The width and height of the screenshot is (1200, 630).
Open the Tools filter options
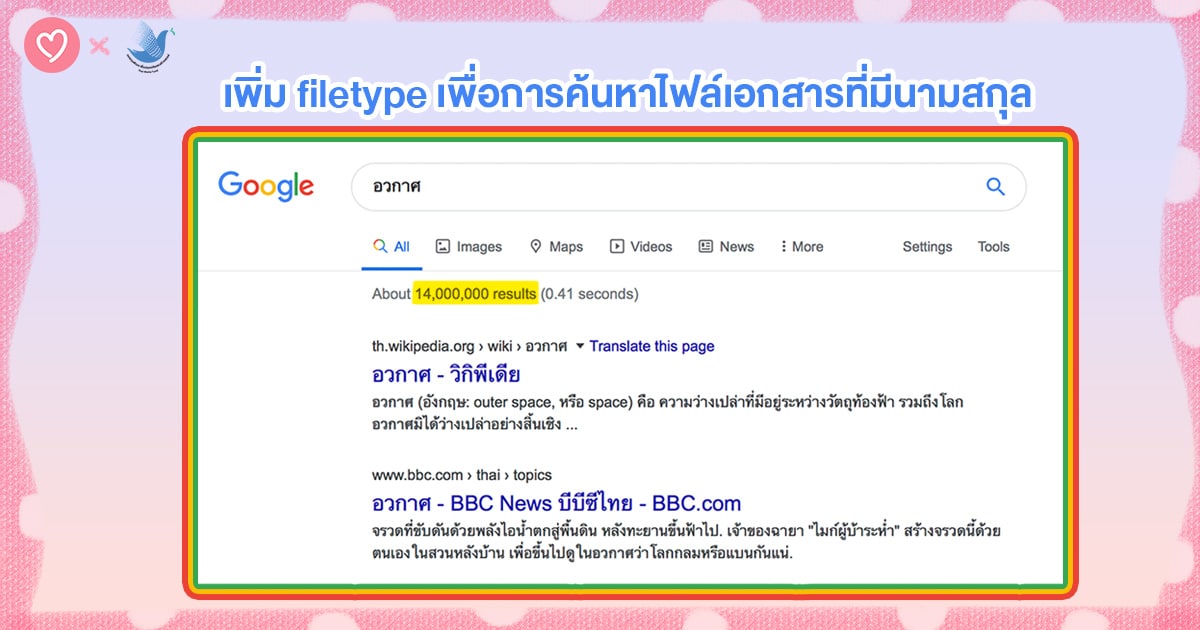[993, 247]
